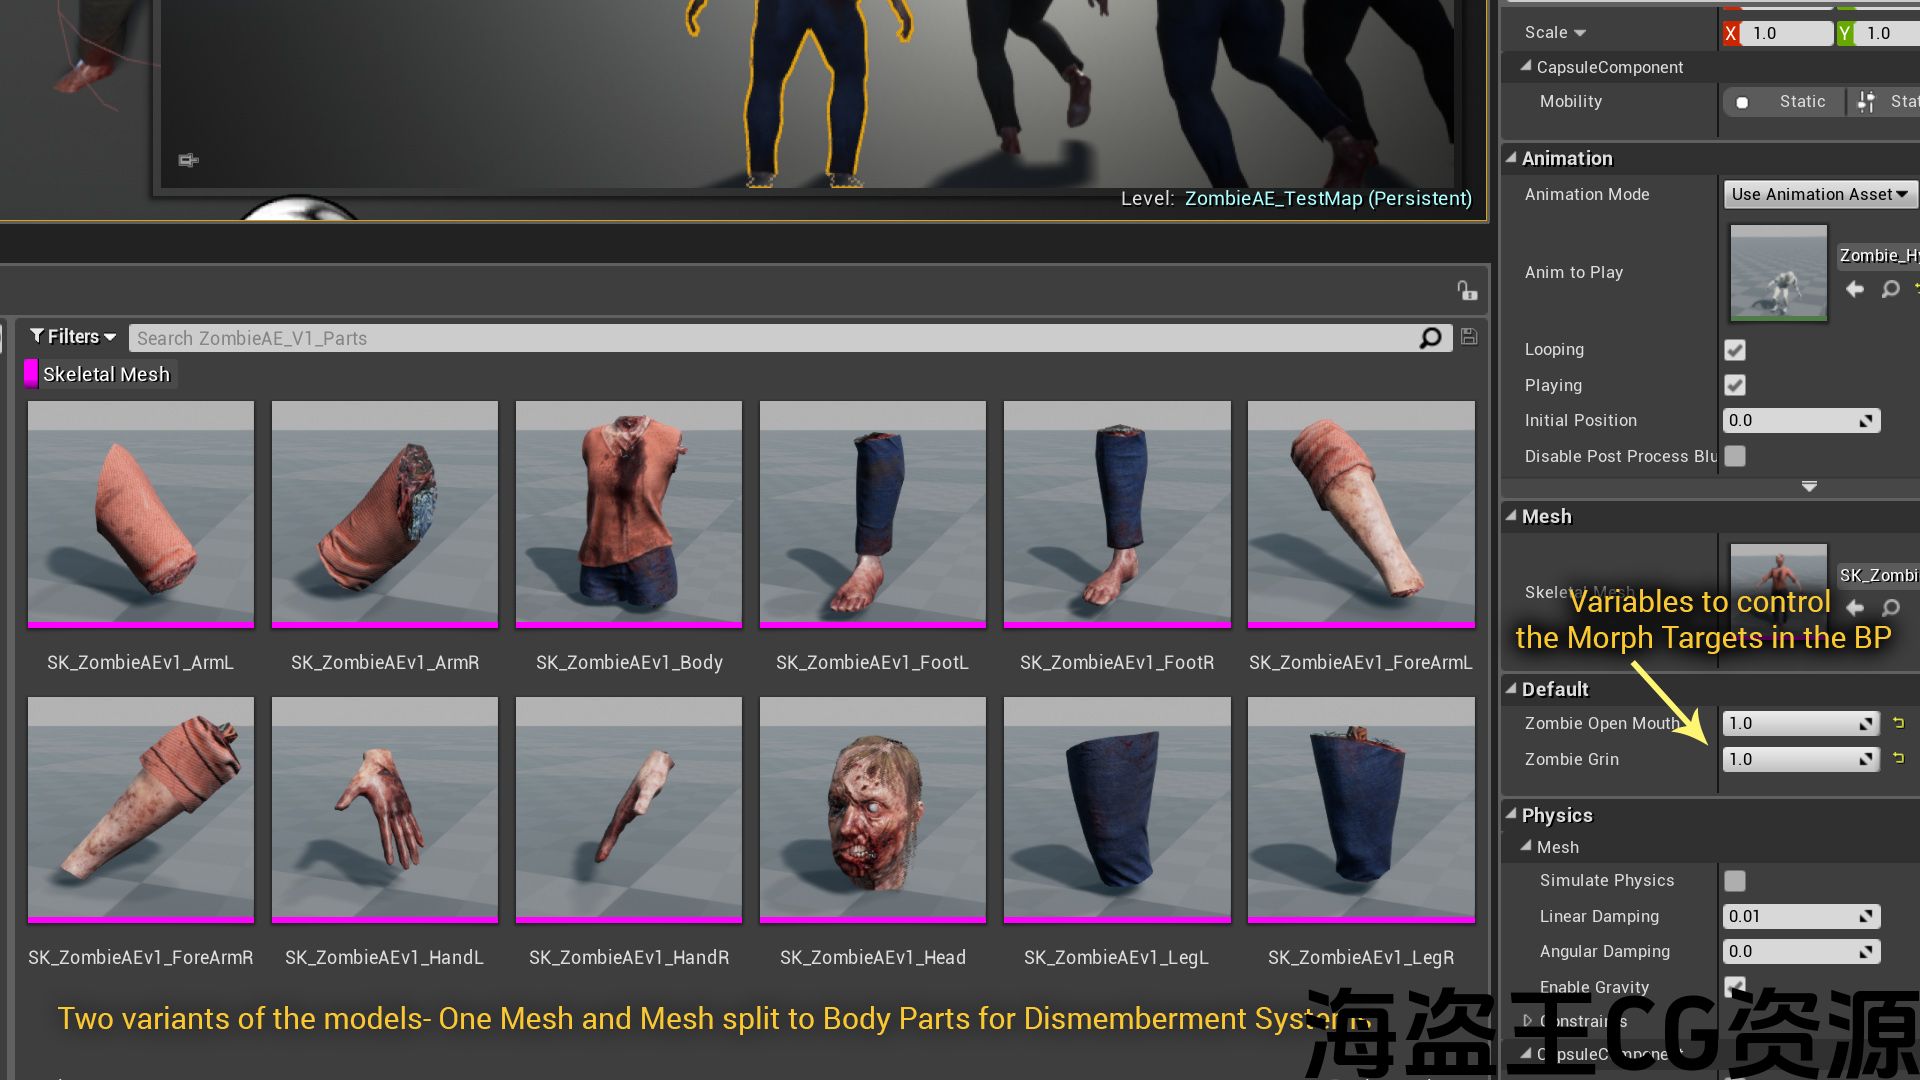Reset Zombie Grin value to default
This screenshot has width=1920, height=1080.
[x=1898, y=759]
